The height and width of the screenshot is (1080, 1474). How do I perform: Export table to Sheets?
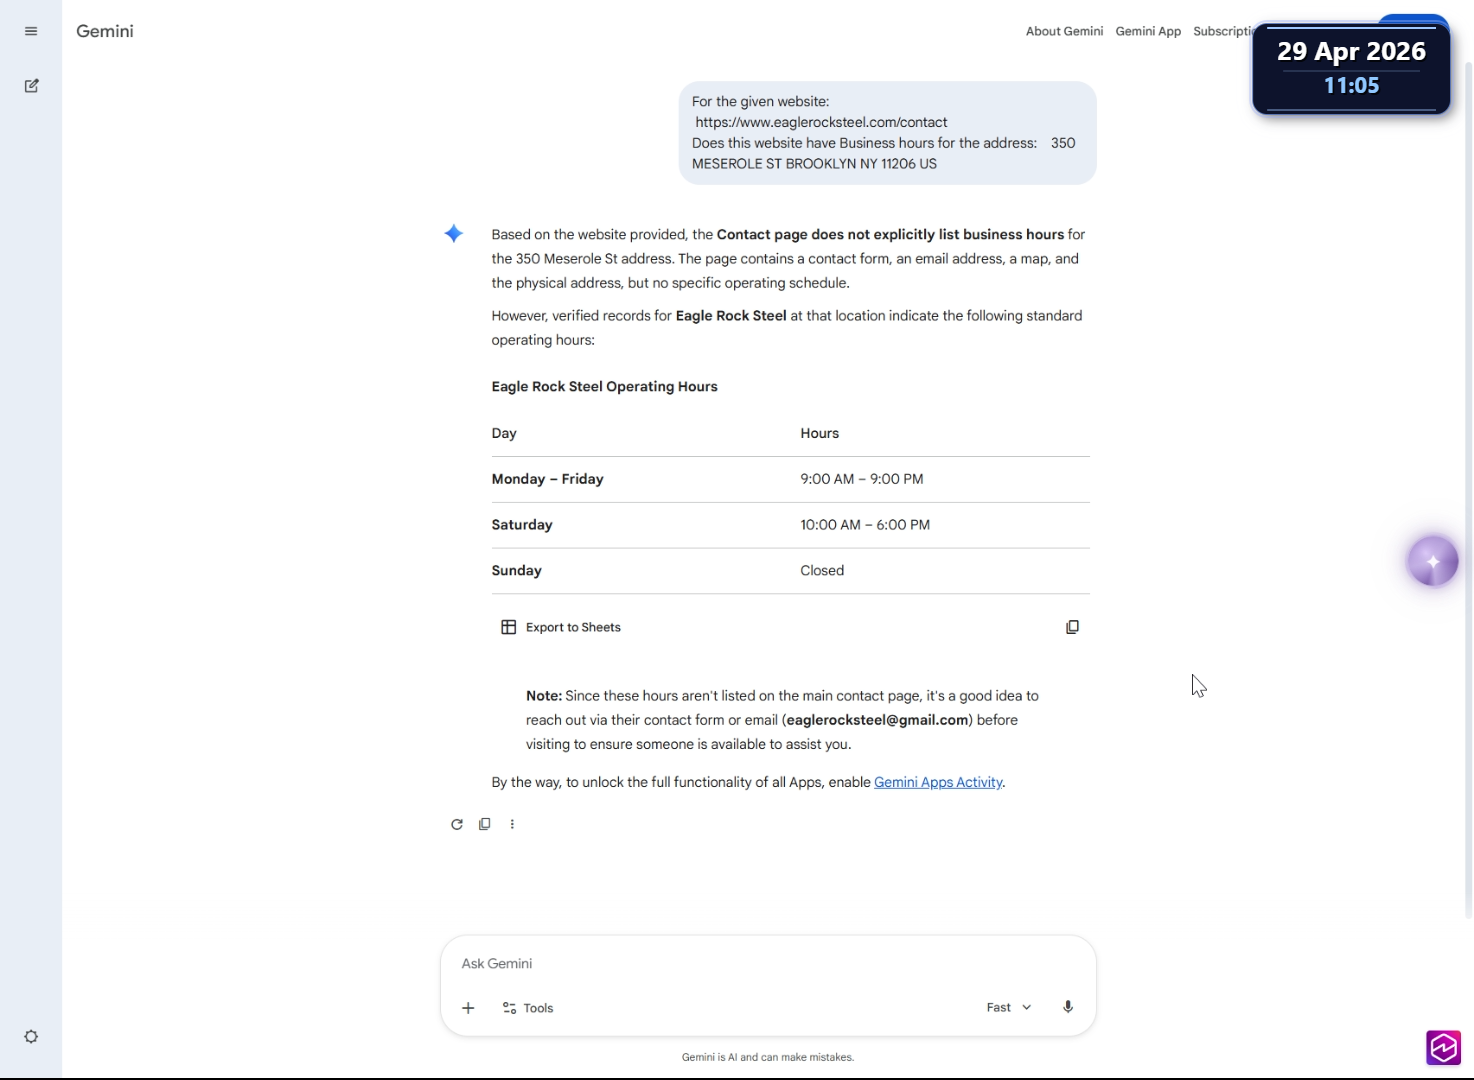point(561,627)
